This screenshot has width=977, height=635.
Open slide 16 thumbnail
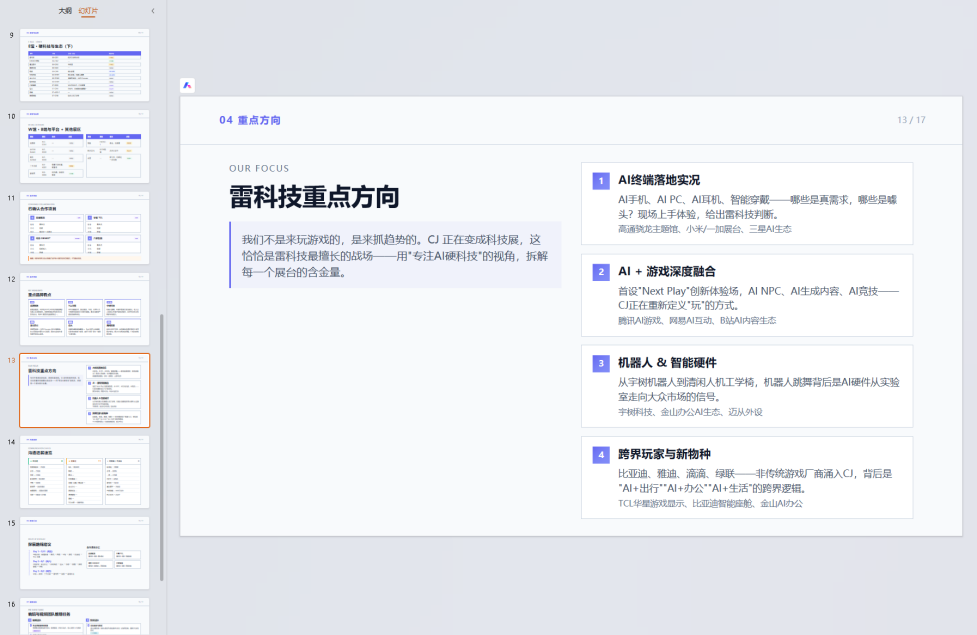(85, 616)
